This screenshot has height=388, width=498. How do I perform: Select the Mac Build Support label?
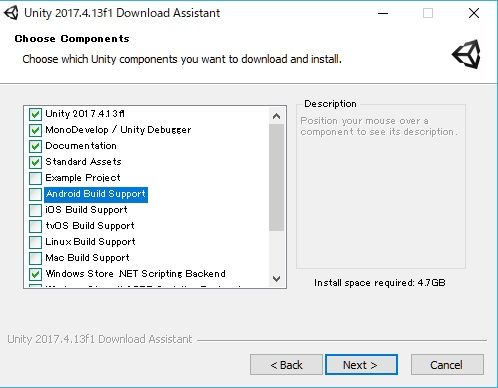(87, 258)
